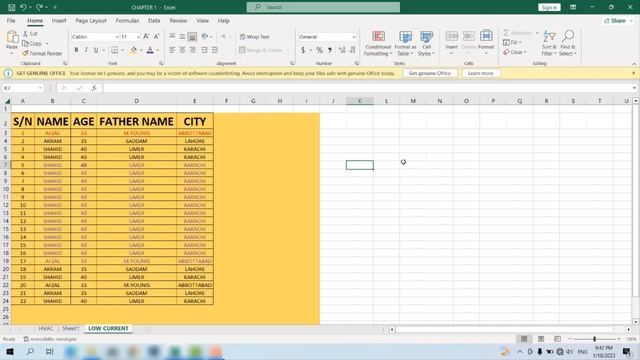Click the Accounting dollar format icon

[303, 50]
